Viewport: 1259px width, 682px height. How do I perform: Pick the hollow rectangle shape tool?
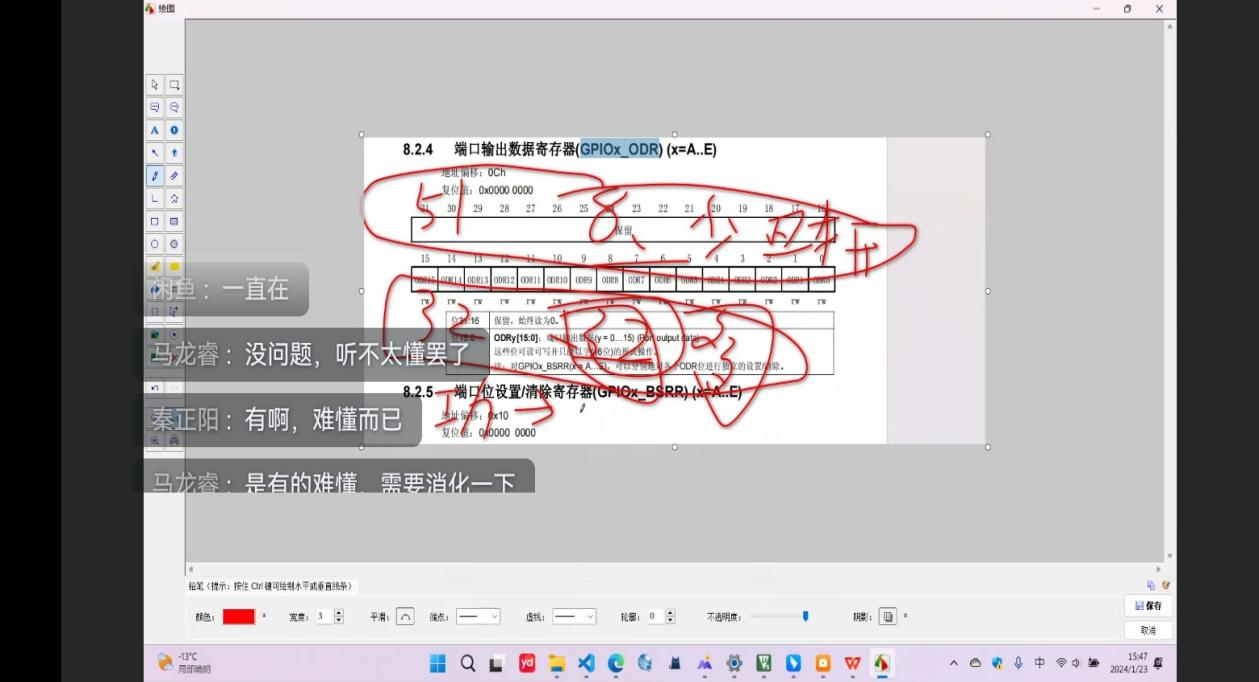pos(155,221)
